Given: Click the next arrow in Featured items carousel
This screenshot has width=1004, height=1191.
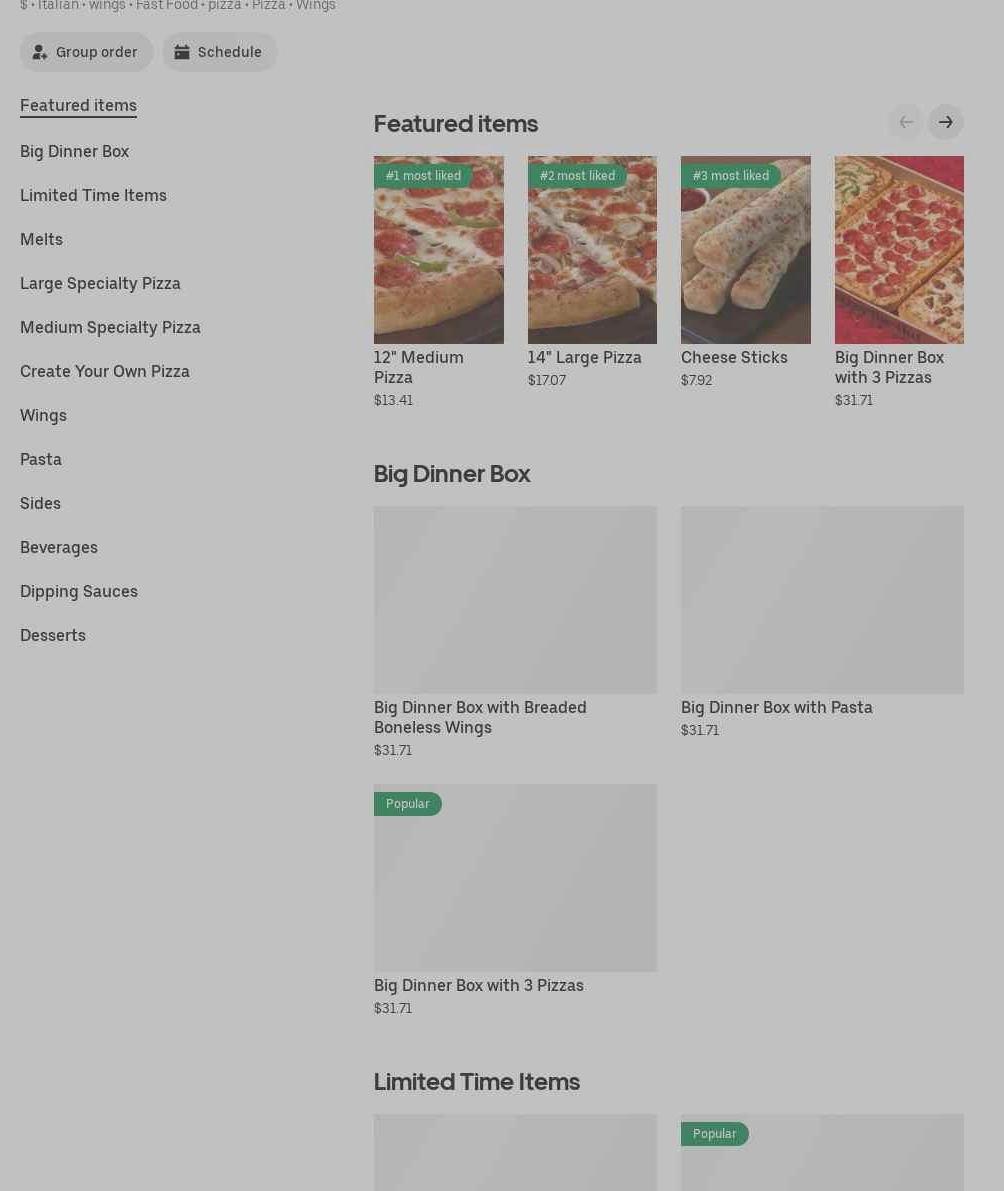Looking at the screenshot, I should tap(946, 122).
